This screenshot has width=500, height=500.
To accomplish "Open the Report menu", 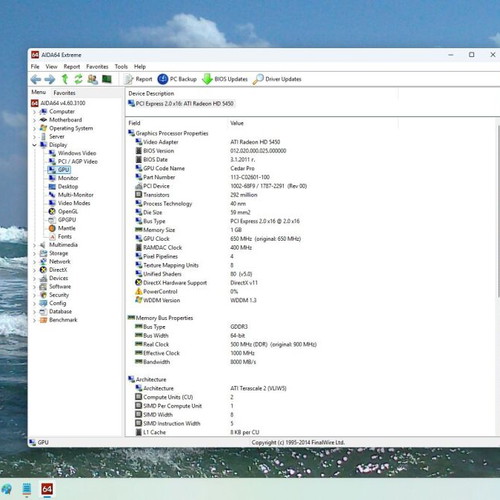I will (72, 67).
